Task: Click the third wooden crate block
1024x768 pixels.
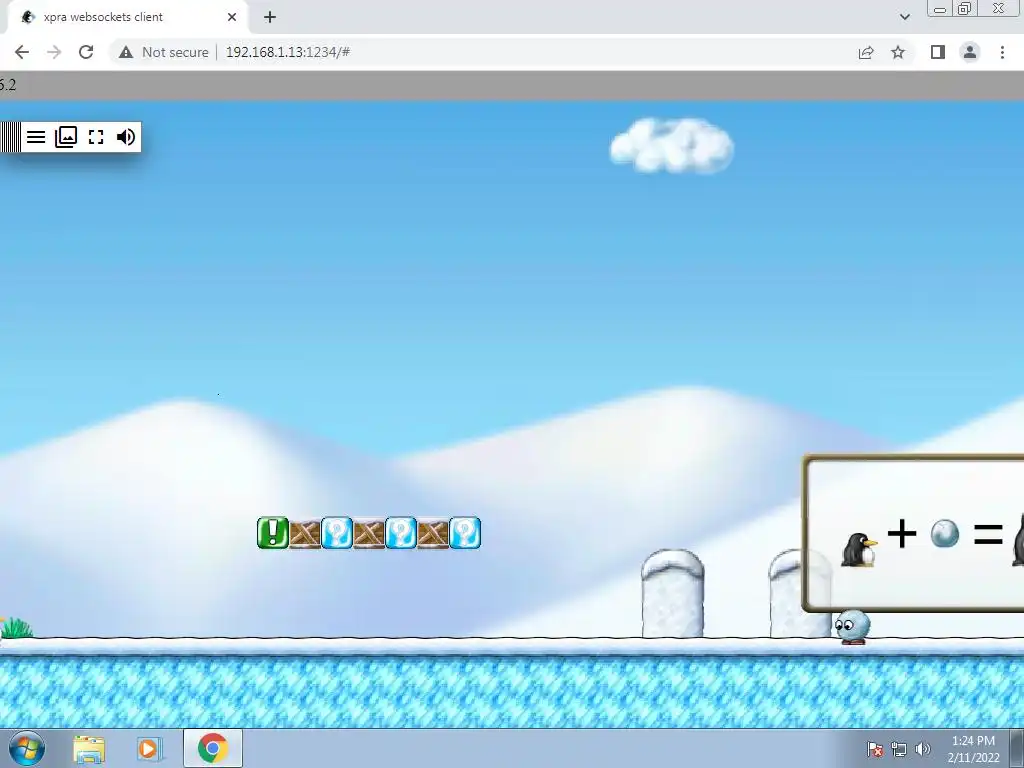Action: 433,534
